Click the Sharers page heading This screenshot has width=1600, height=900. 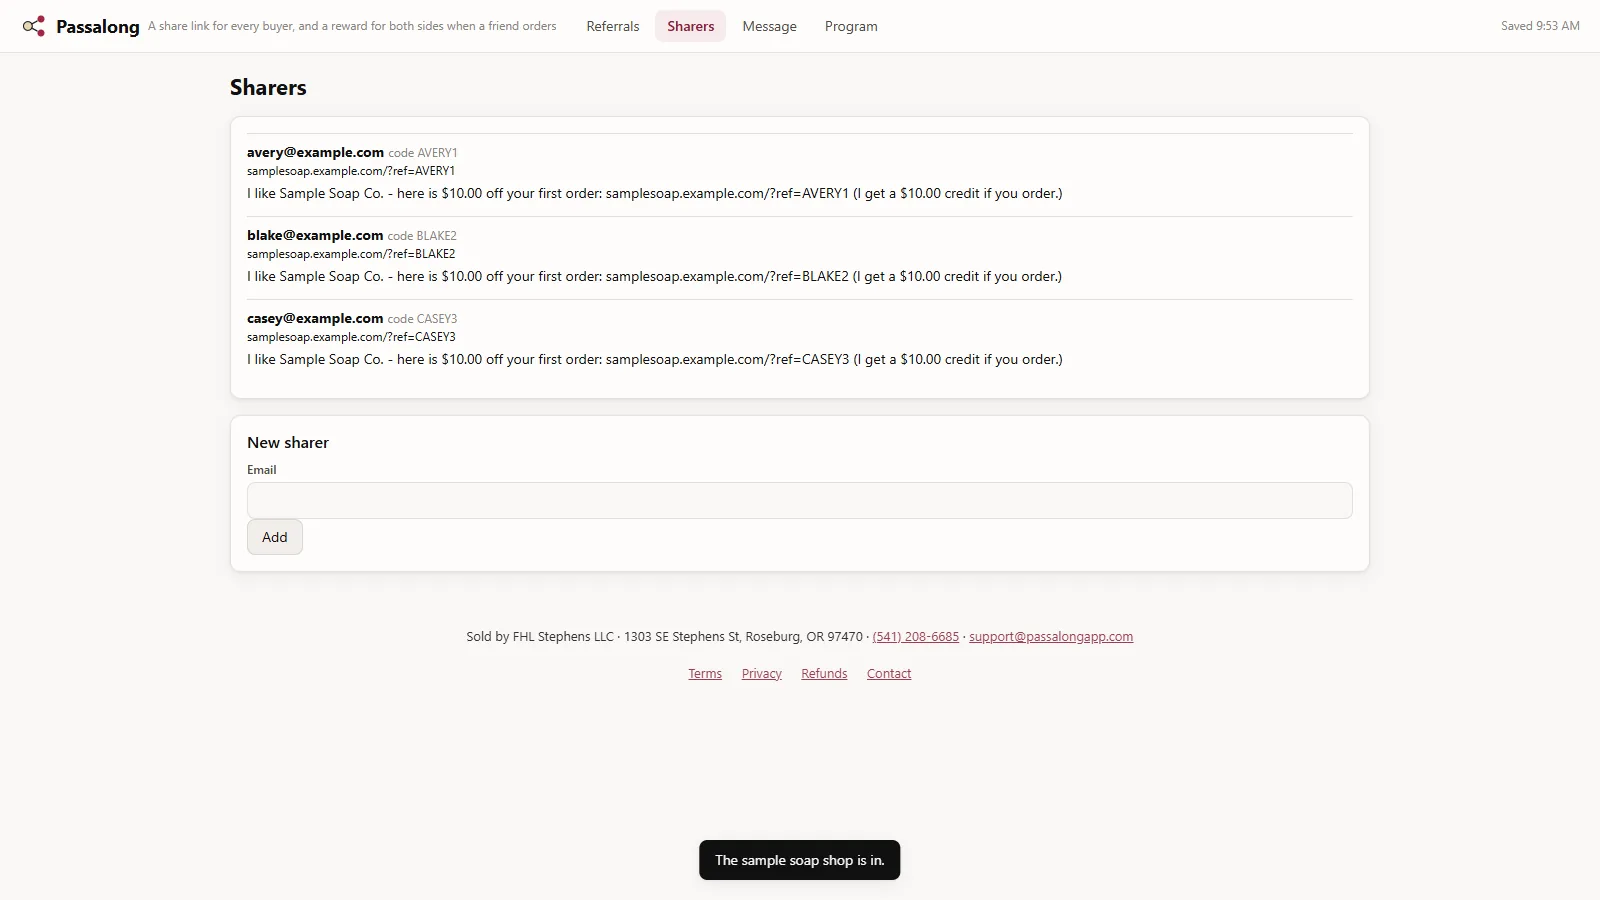pyautogui.click(x=268, y=87)
